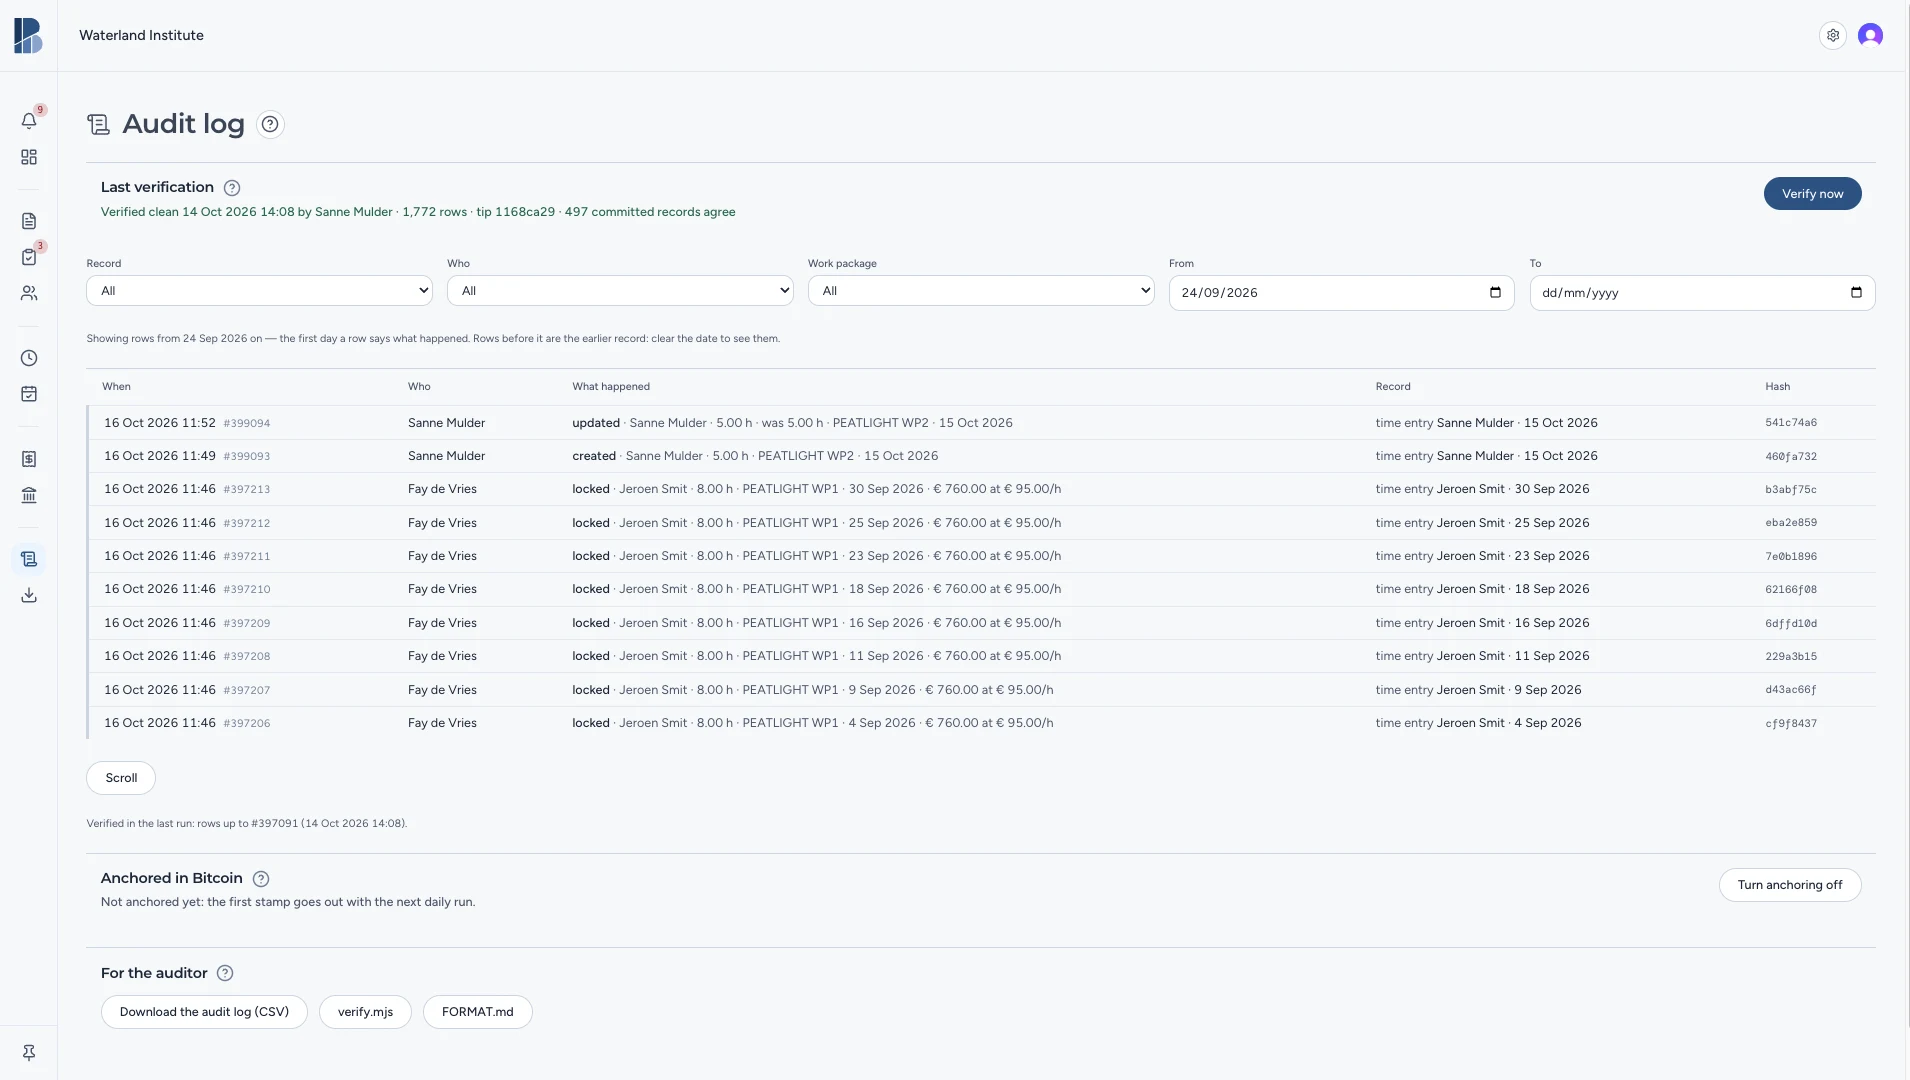Expand the Record filter dropdown

pyautogui.click(x=259, y=291)
